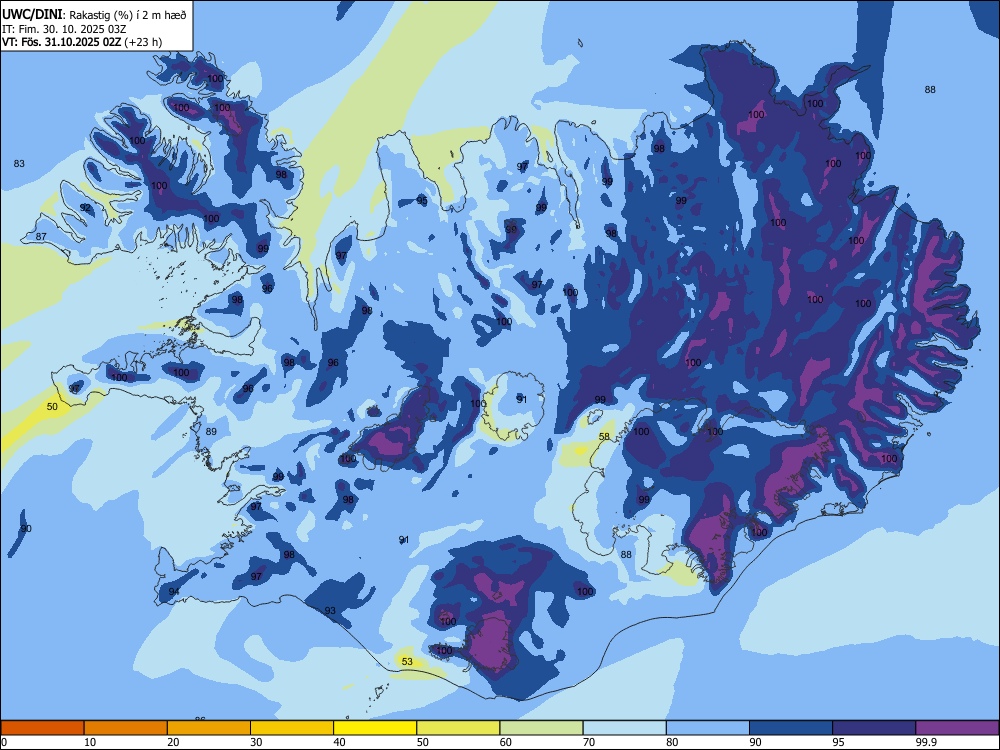
Task: Pick the medium blue 80–90 legend swatch
Action: click(x=707, y=728)
